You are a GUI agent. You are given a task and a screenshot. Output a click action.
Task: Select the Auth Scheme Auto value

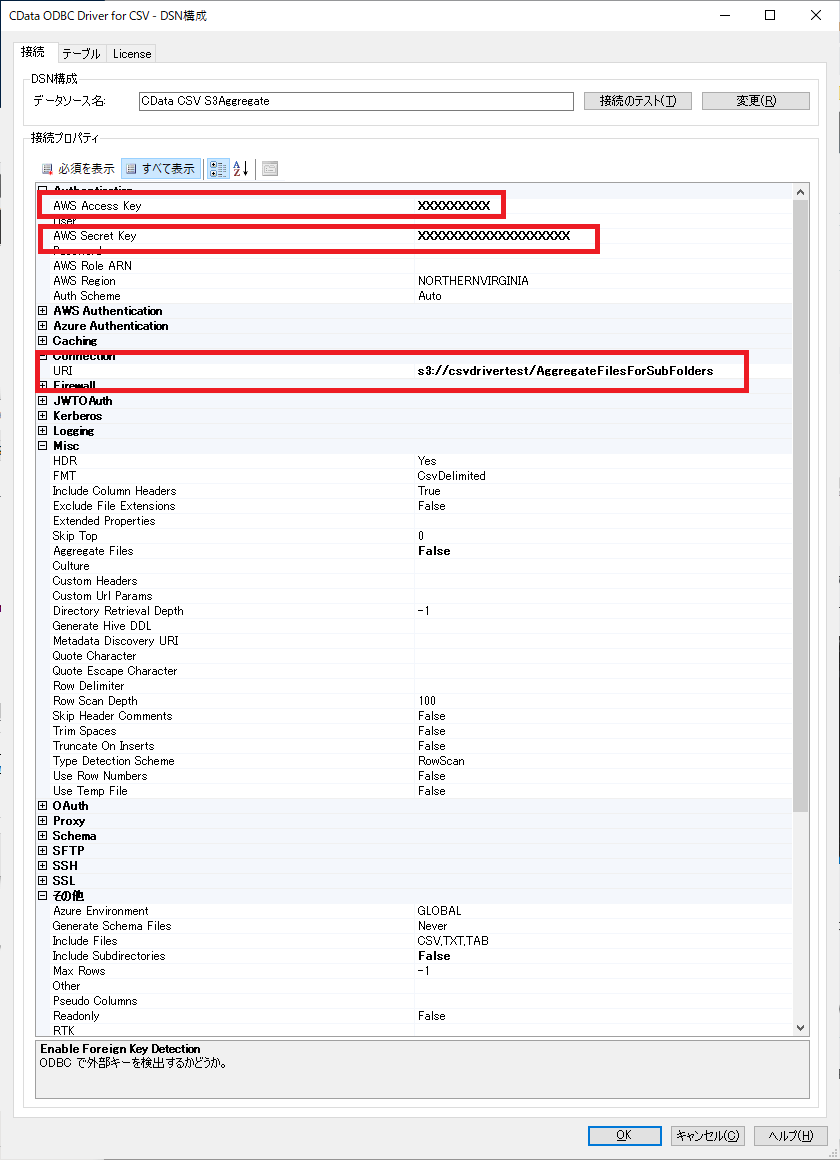point(429,296)
